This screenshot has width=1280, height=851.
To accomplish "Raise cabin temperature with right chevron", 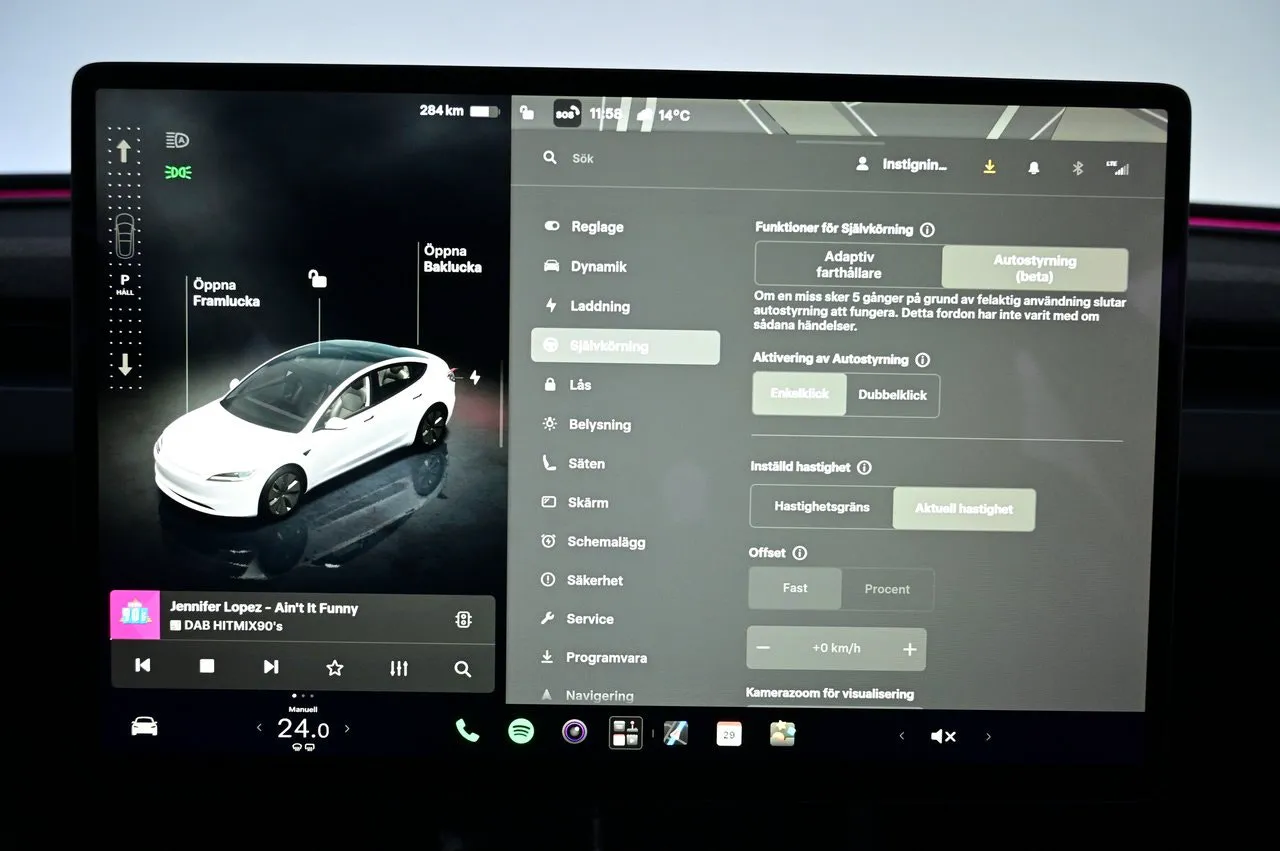I will point(347,729).
